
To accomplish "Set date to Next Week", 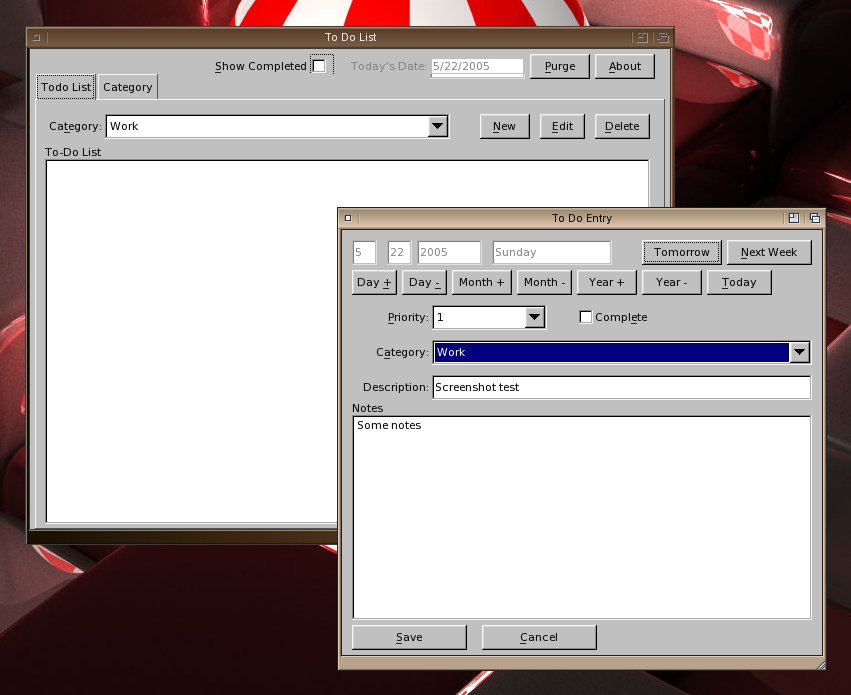I will tap(769, 252).
